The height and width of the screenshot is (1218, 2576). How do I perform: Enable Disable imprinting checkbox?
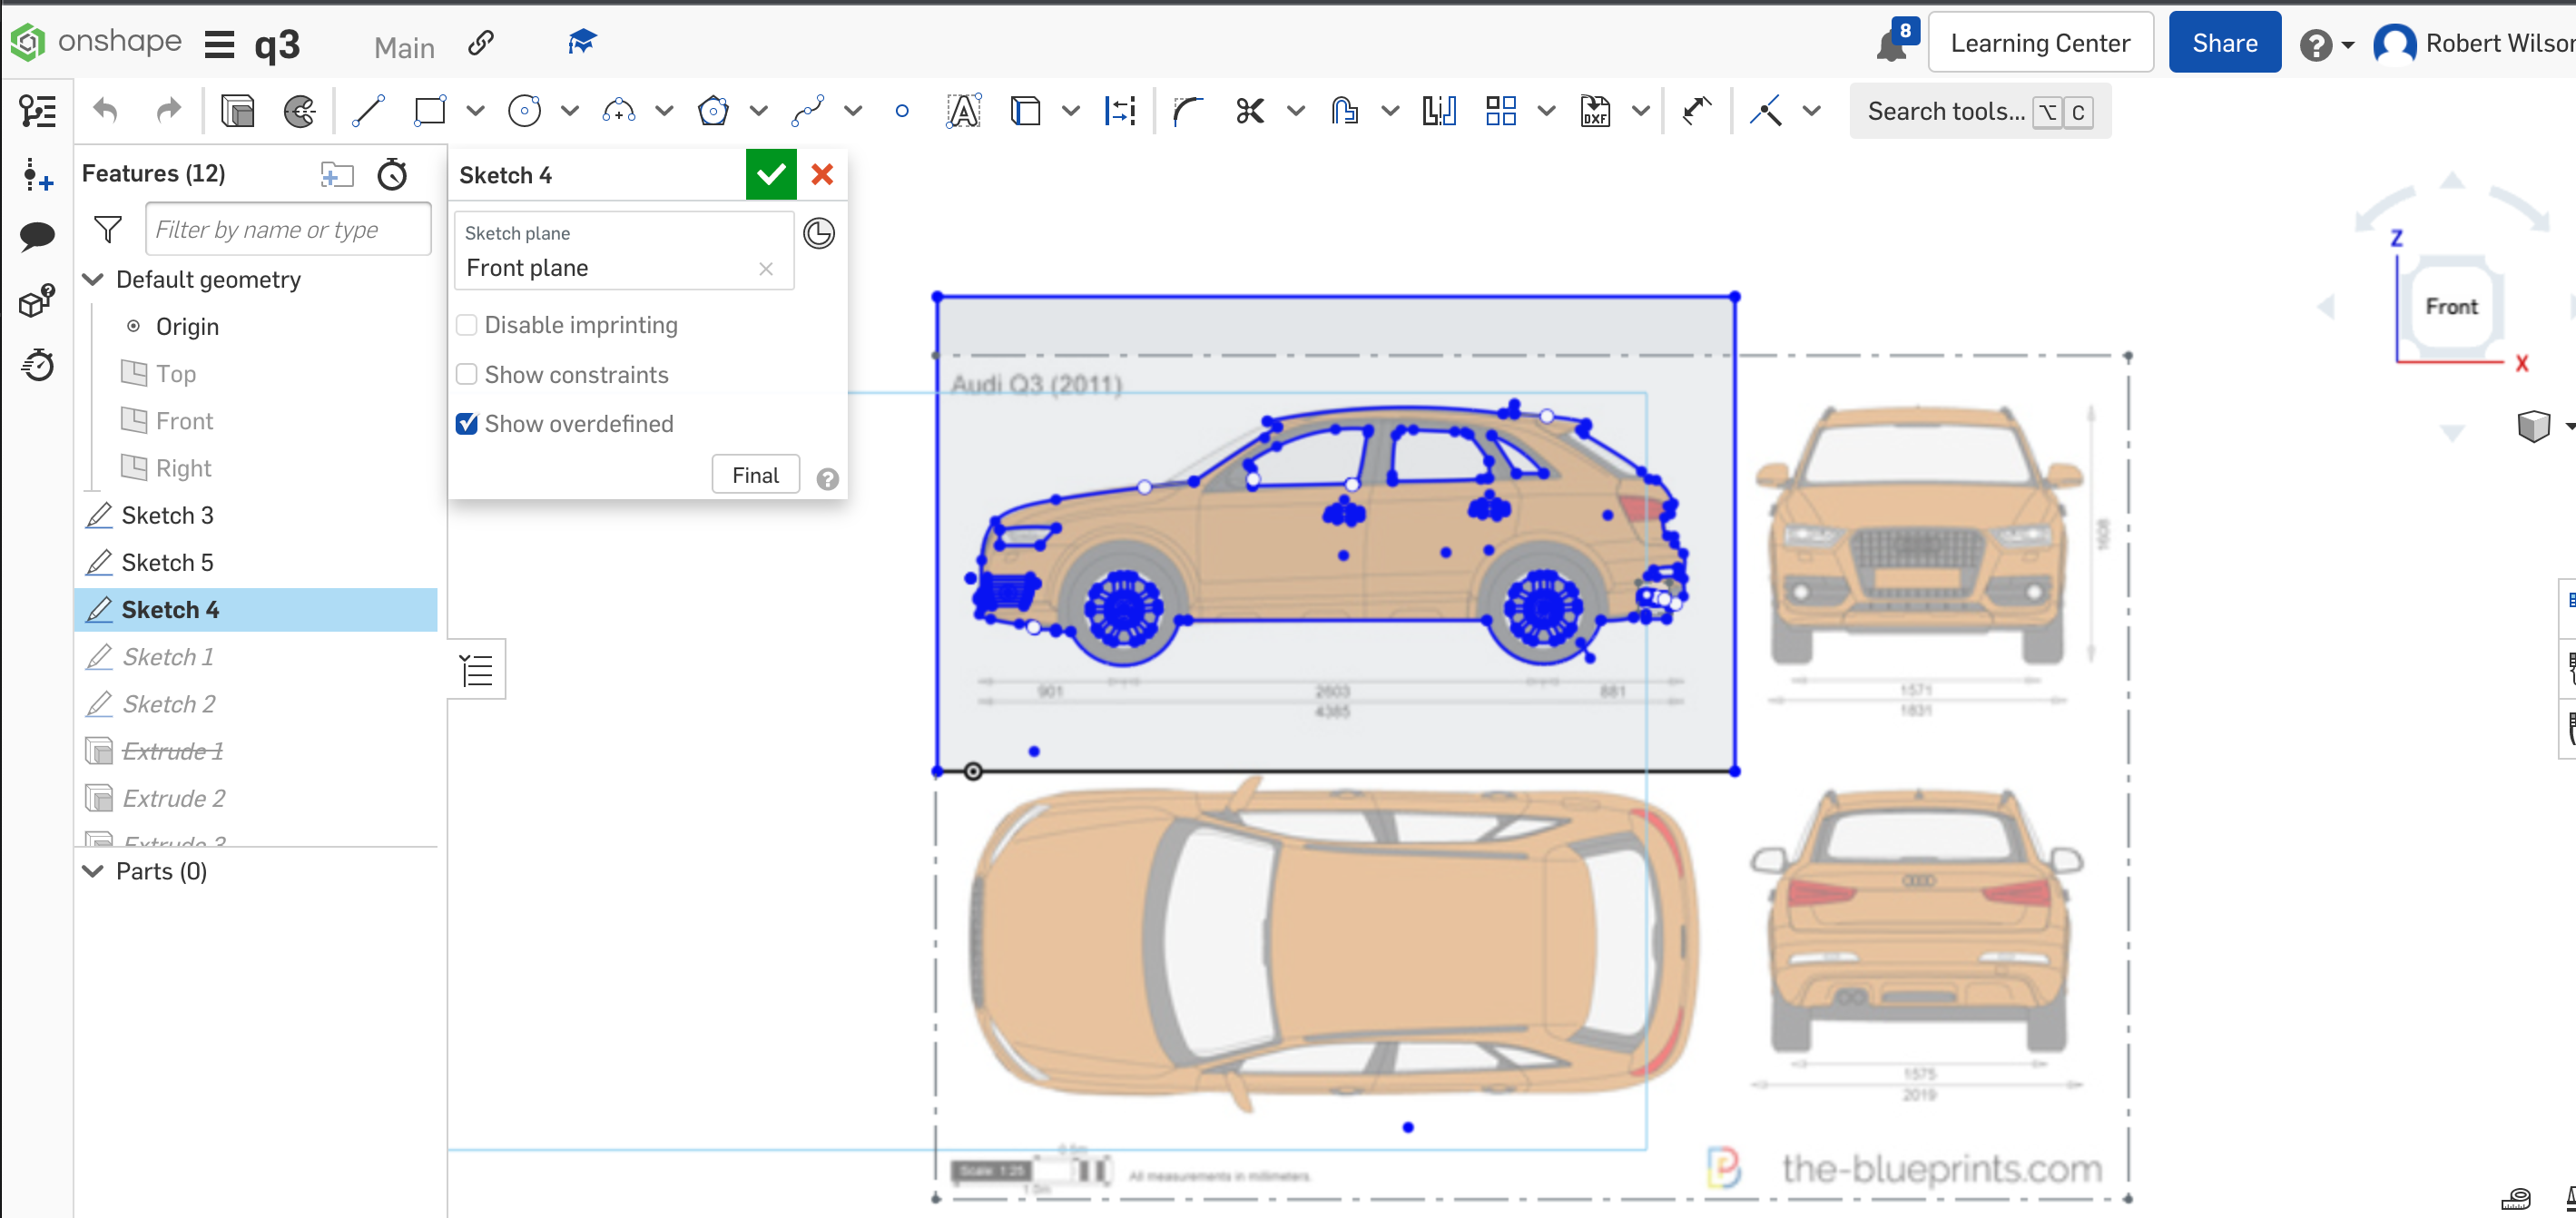pyautogui.click(x=467, y=324)
